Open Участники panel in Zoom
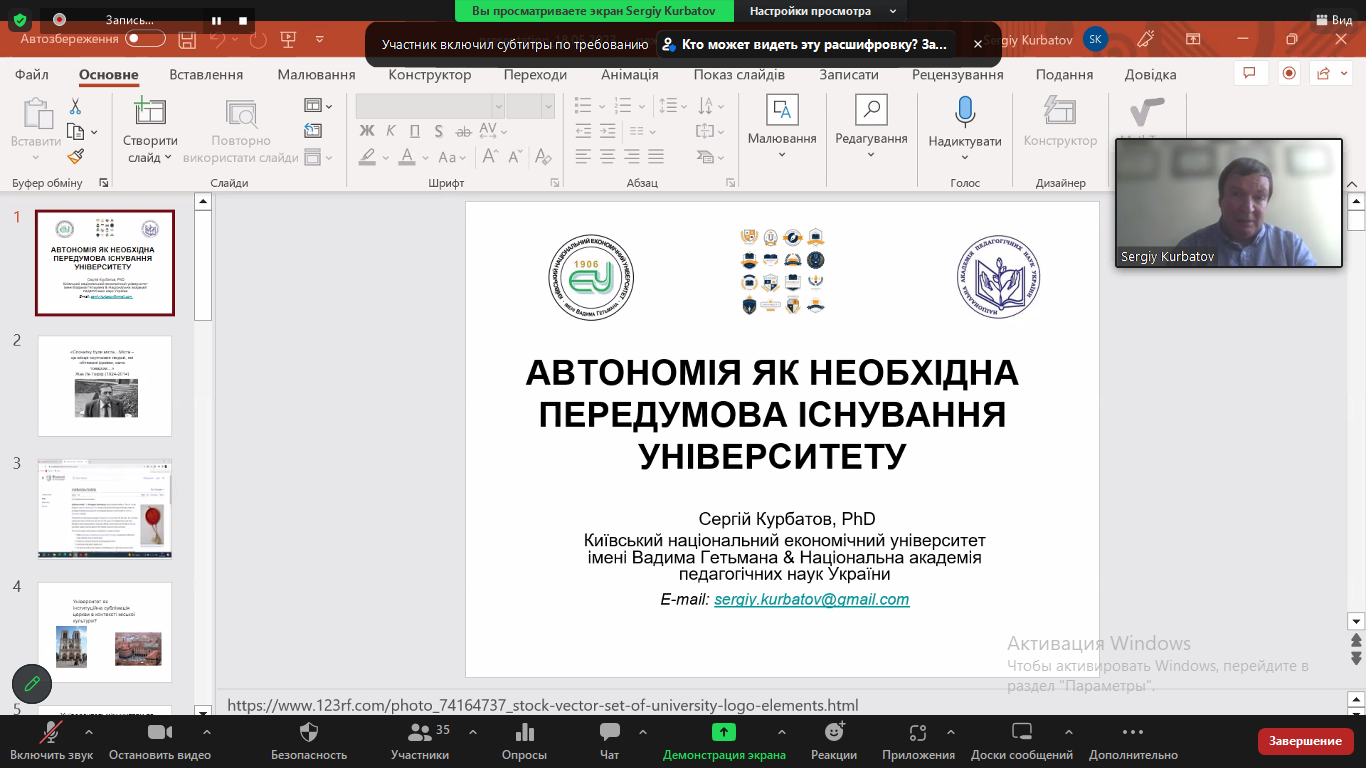 point(420,742)
